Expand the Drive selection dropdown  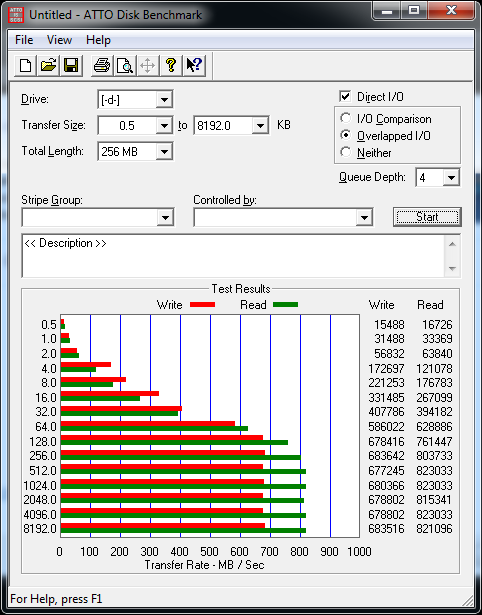click(164, 100)
